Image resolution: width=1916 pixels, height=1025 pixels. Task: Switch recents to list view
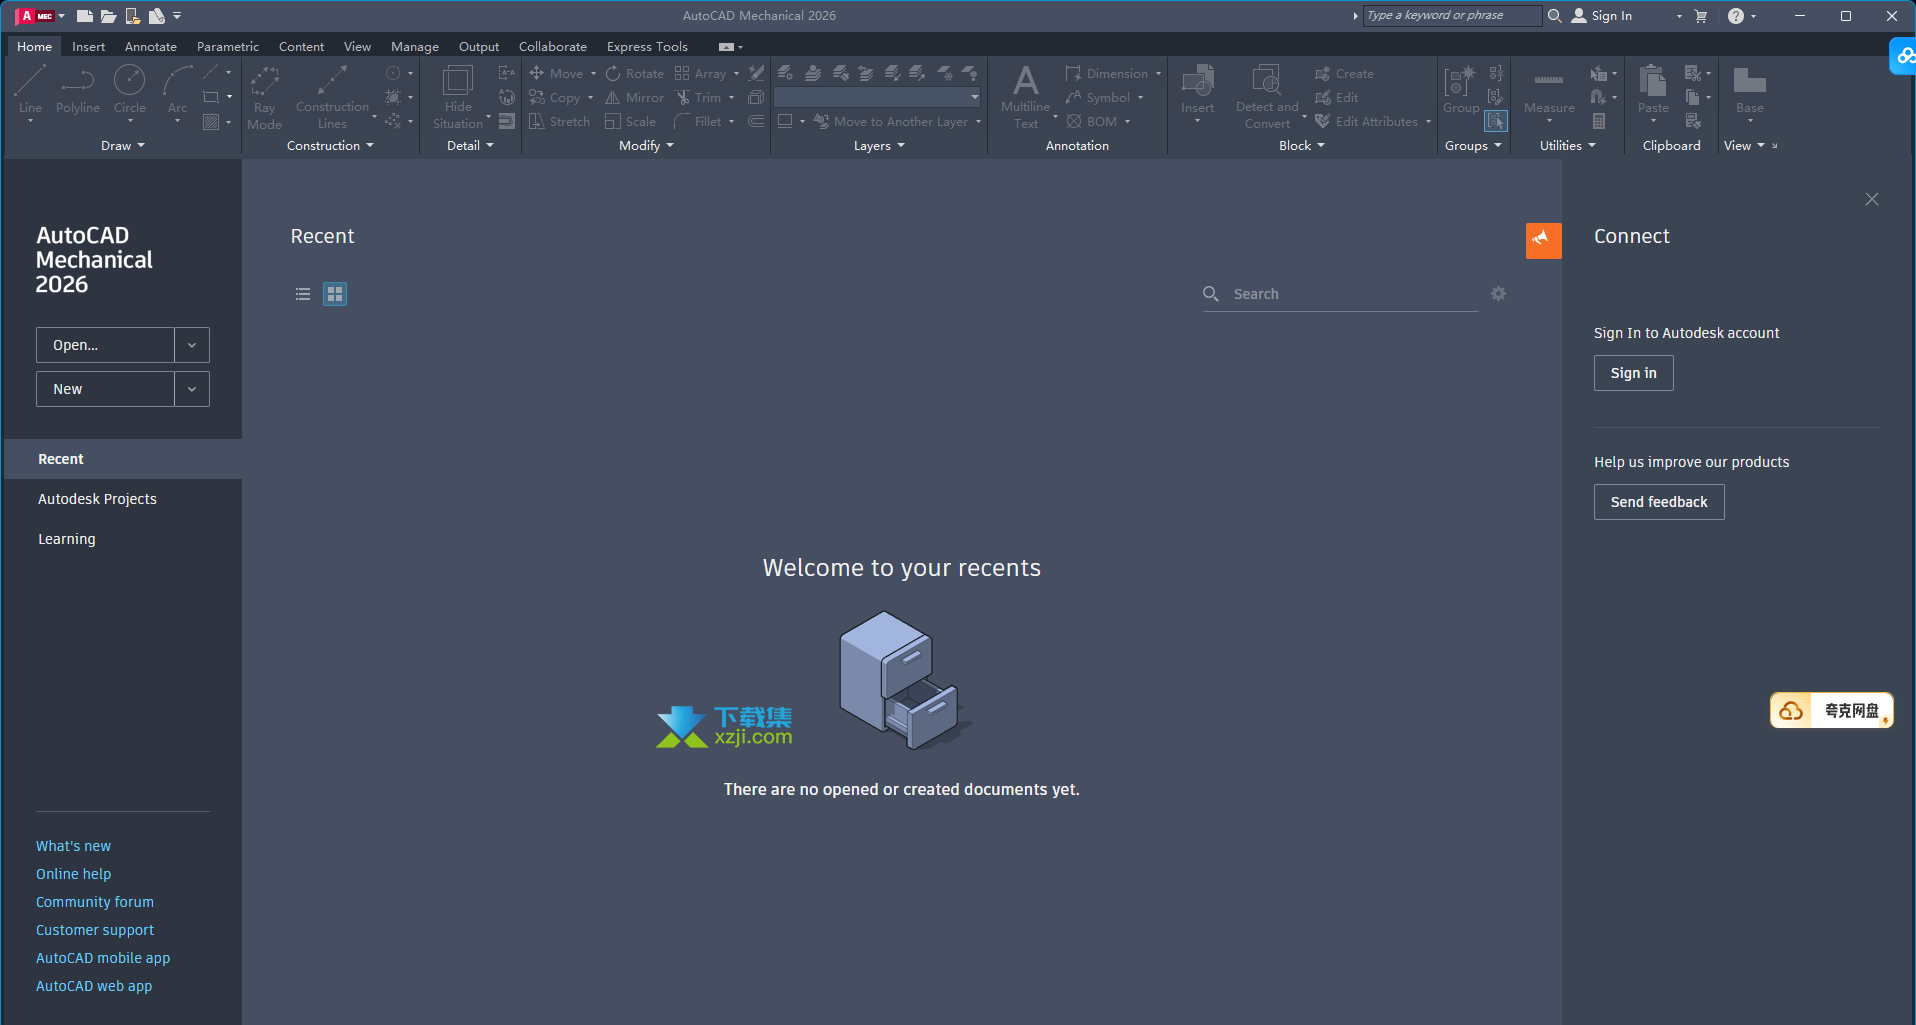pyautogui.click(x=303, y=294)
